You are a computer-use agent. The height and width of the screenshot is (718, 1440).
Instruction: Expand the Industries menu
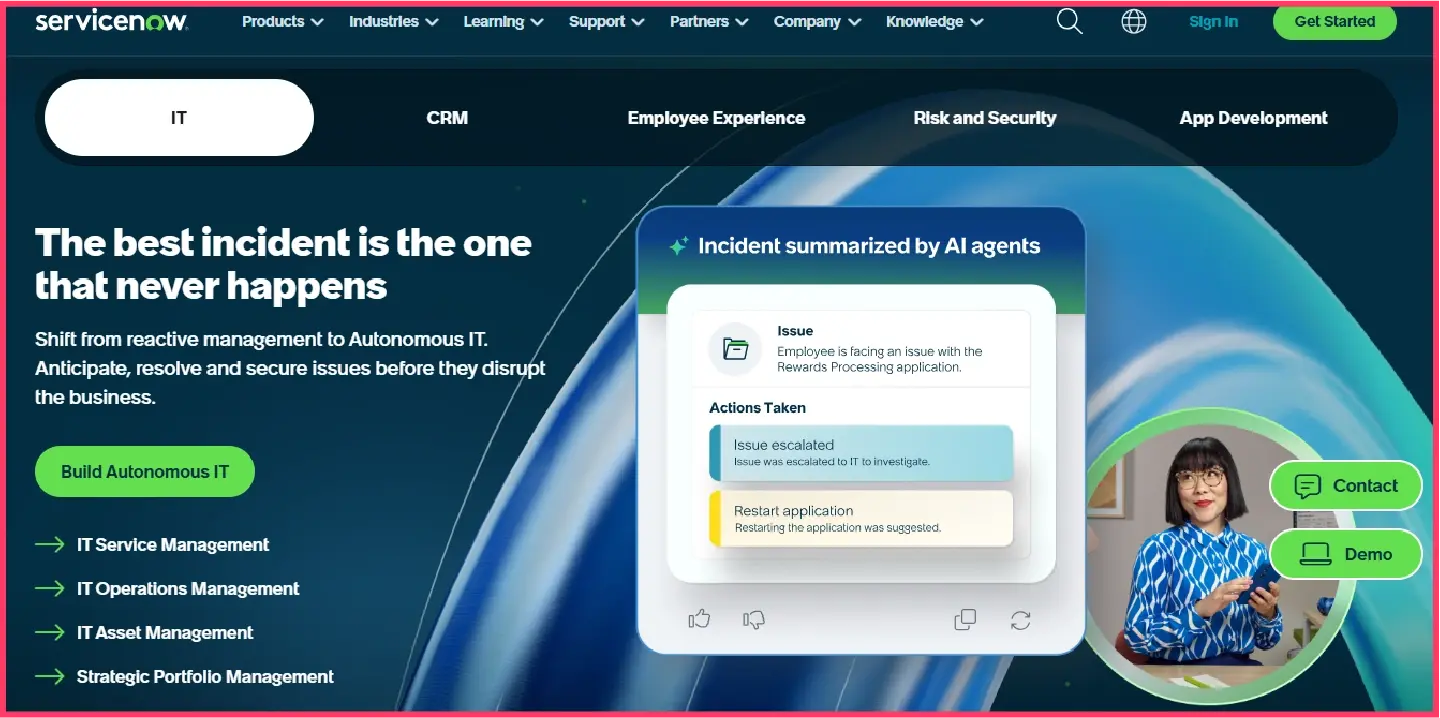(x=394, y=21)
